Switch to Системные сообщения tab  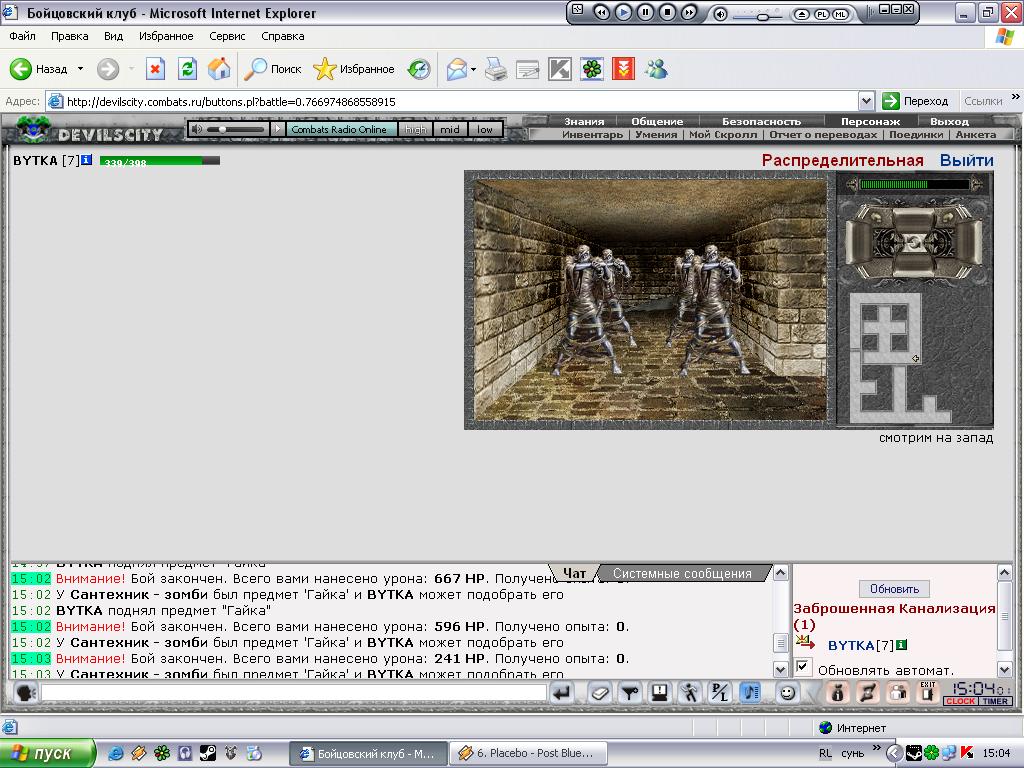[x=682, y=573]
